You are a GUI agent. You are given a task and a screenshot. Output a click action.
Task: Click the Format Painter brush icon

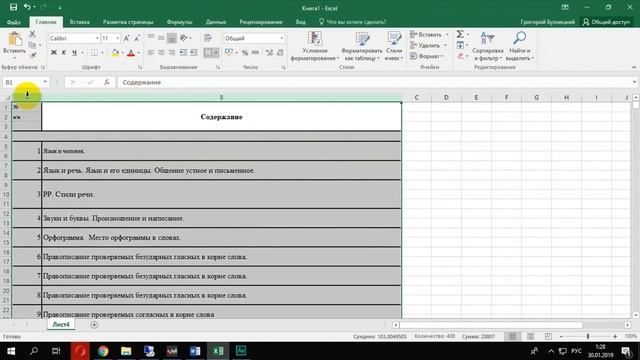(32, 55)
